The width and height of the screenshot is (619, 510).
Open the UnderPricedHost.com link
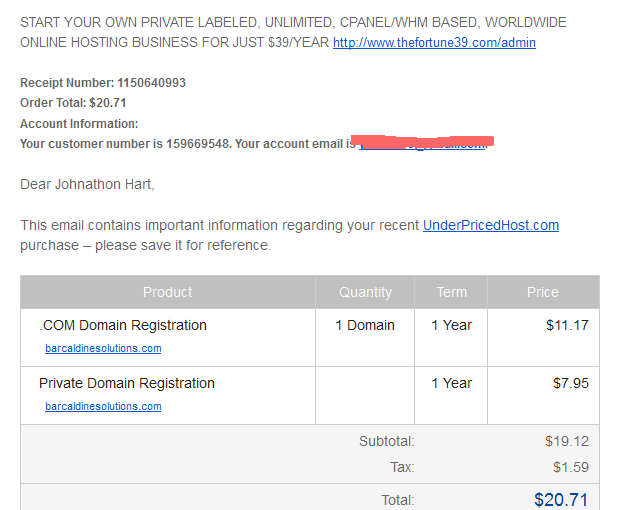pos(491,225)
